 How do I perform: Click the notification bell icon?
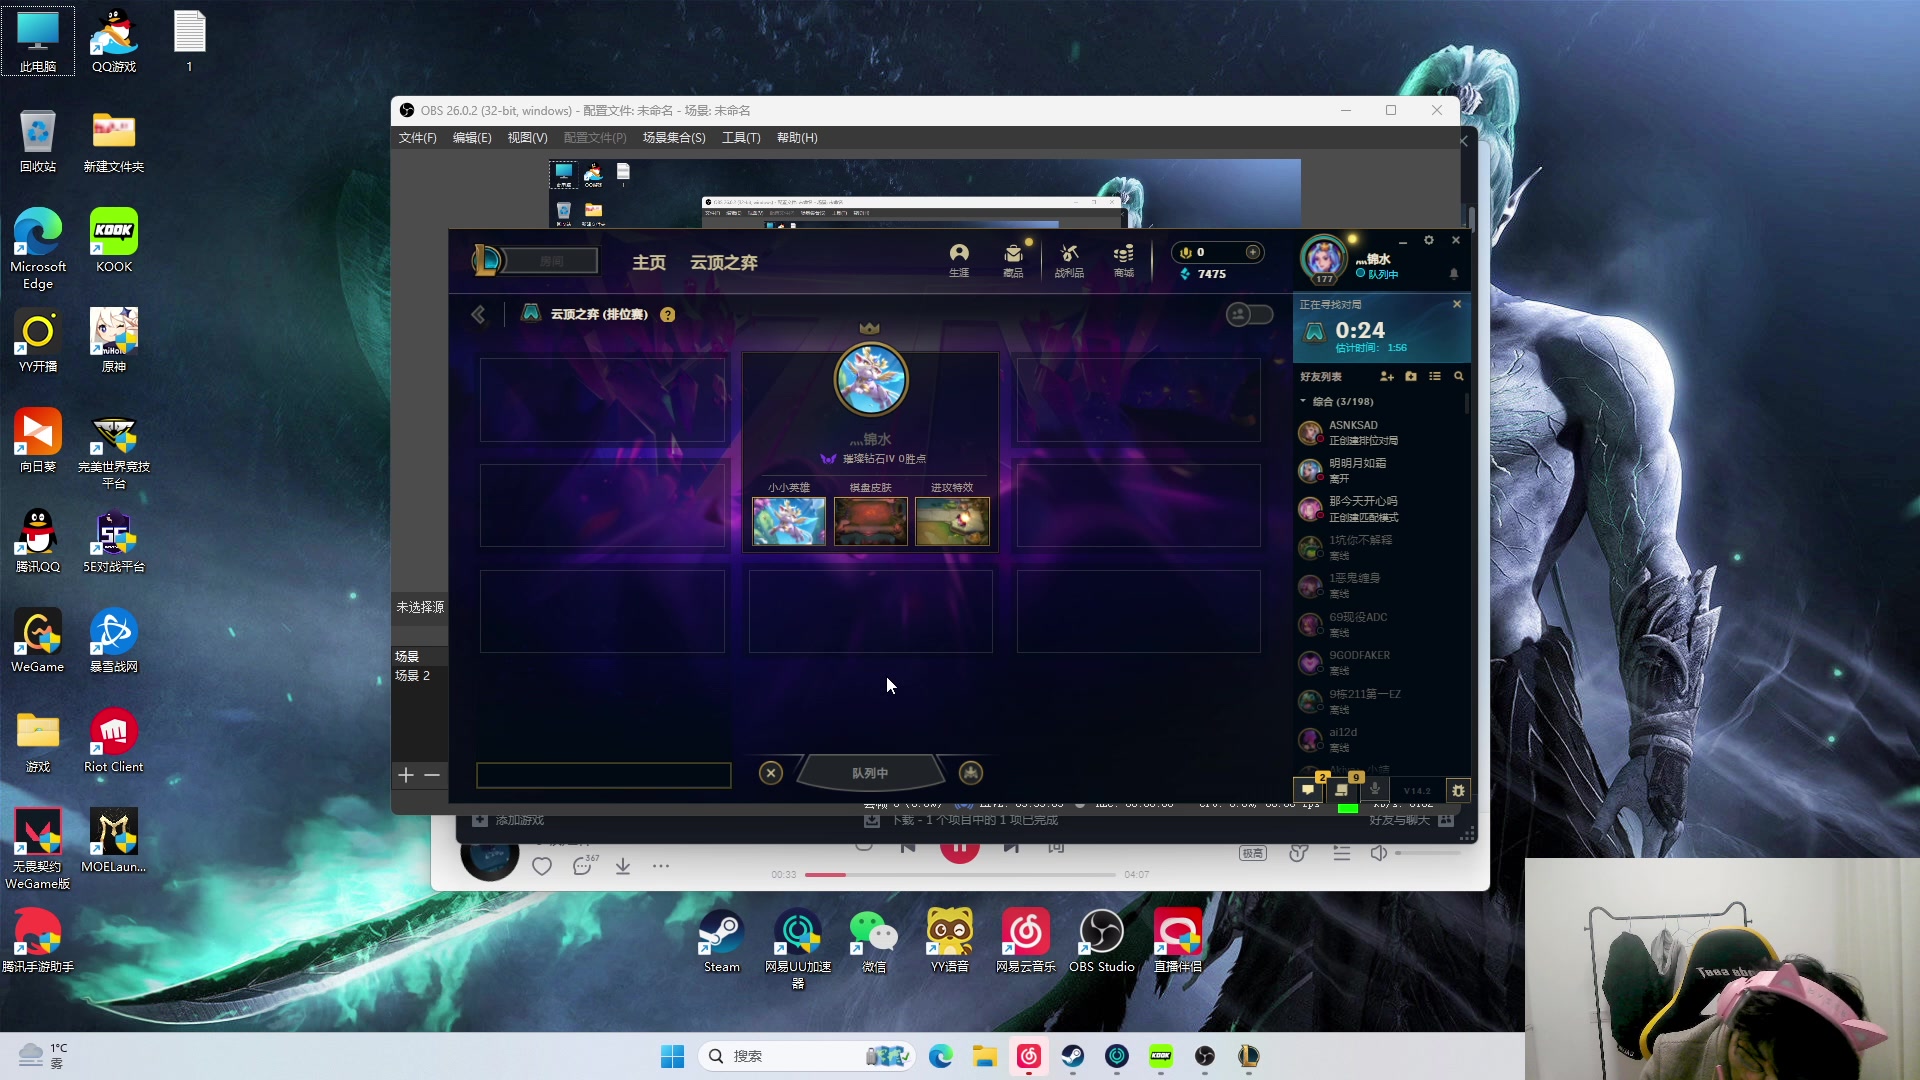[1454, 273]
